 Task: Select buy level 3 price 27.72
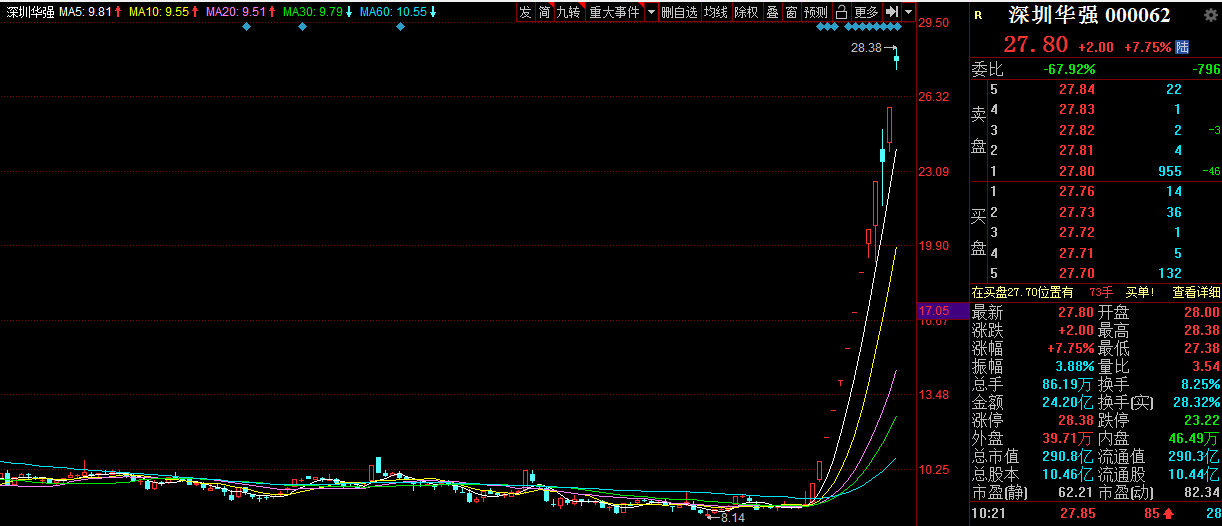tap(1077, 232)
